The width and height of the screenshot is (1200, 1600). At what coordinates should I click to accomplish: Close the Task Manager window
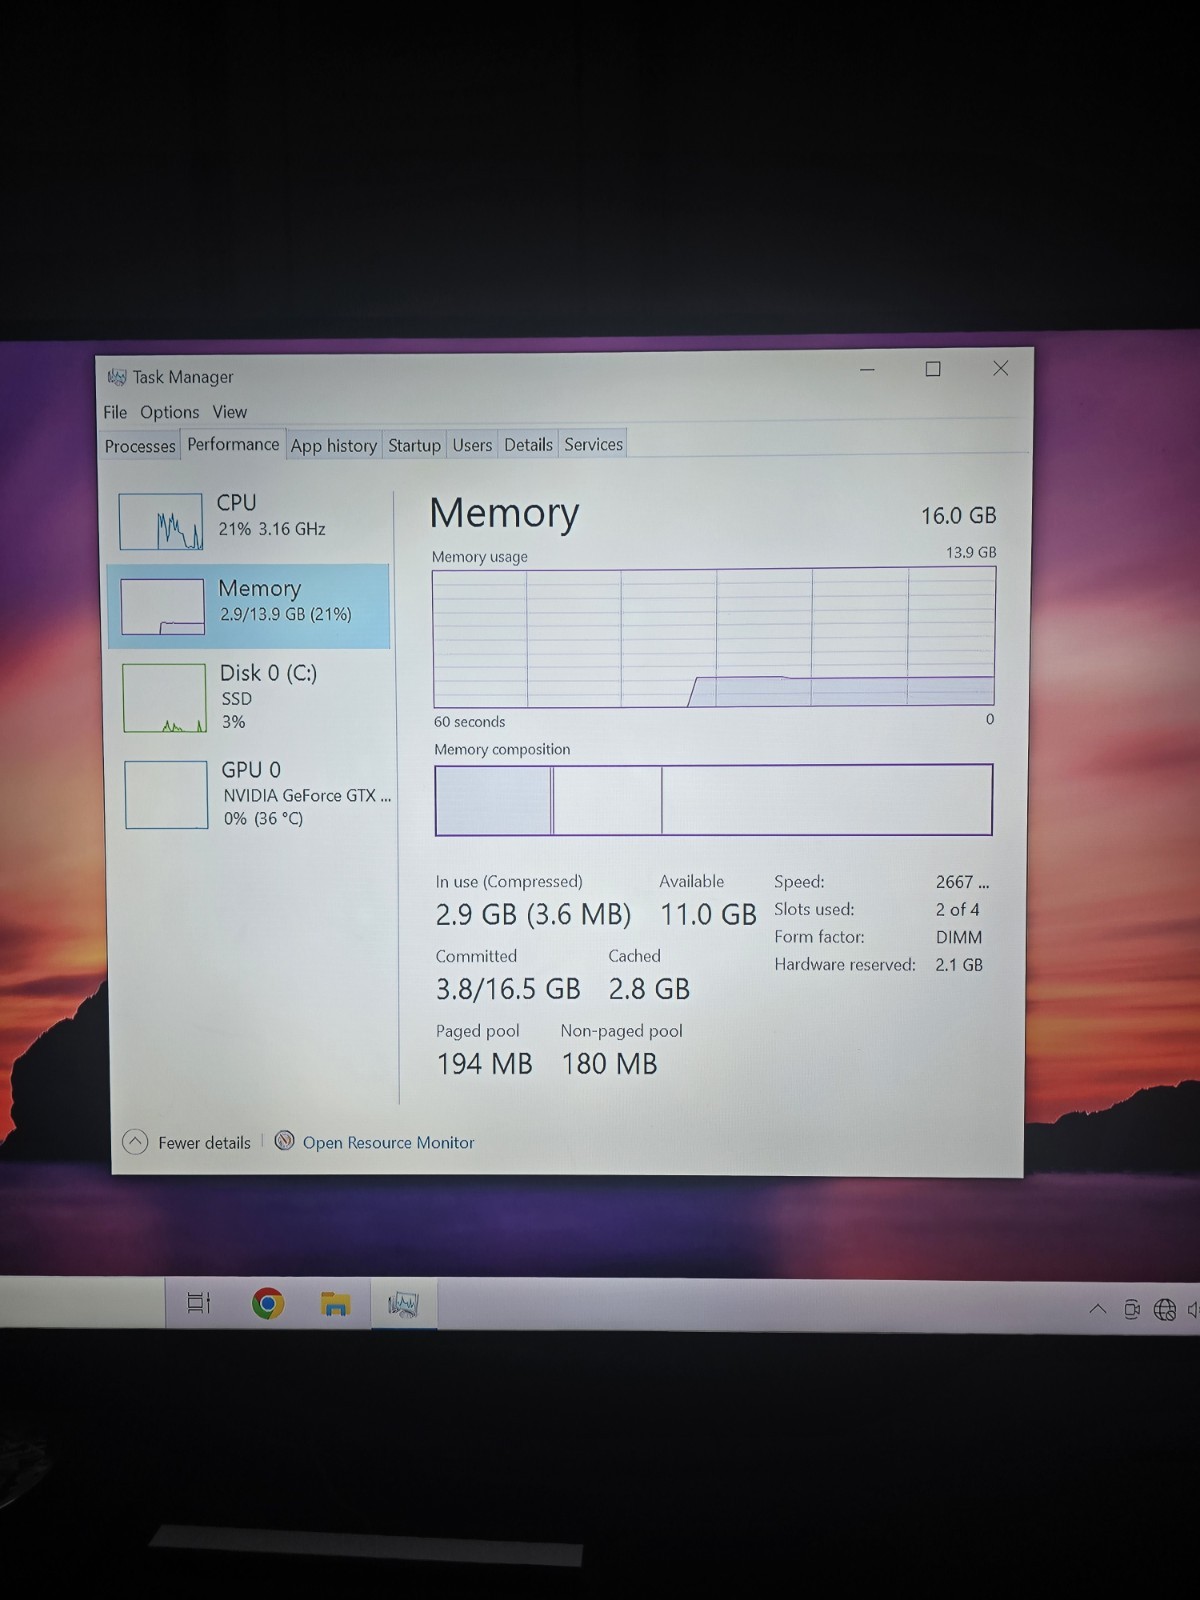click(x=1000, y=369)
